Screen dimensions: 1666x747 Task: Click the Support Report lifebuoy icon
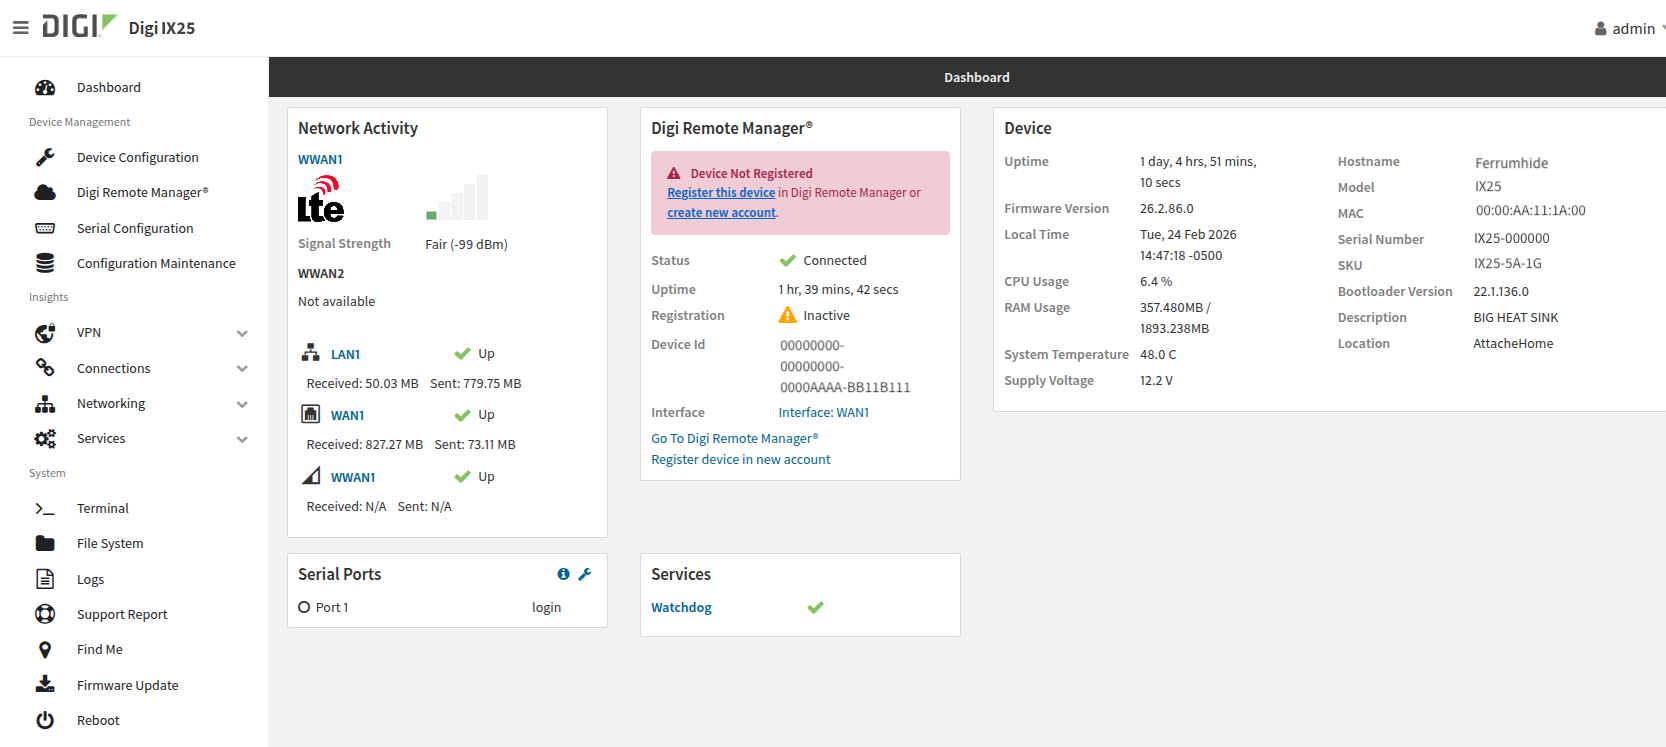[x=45, y=614]
